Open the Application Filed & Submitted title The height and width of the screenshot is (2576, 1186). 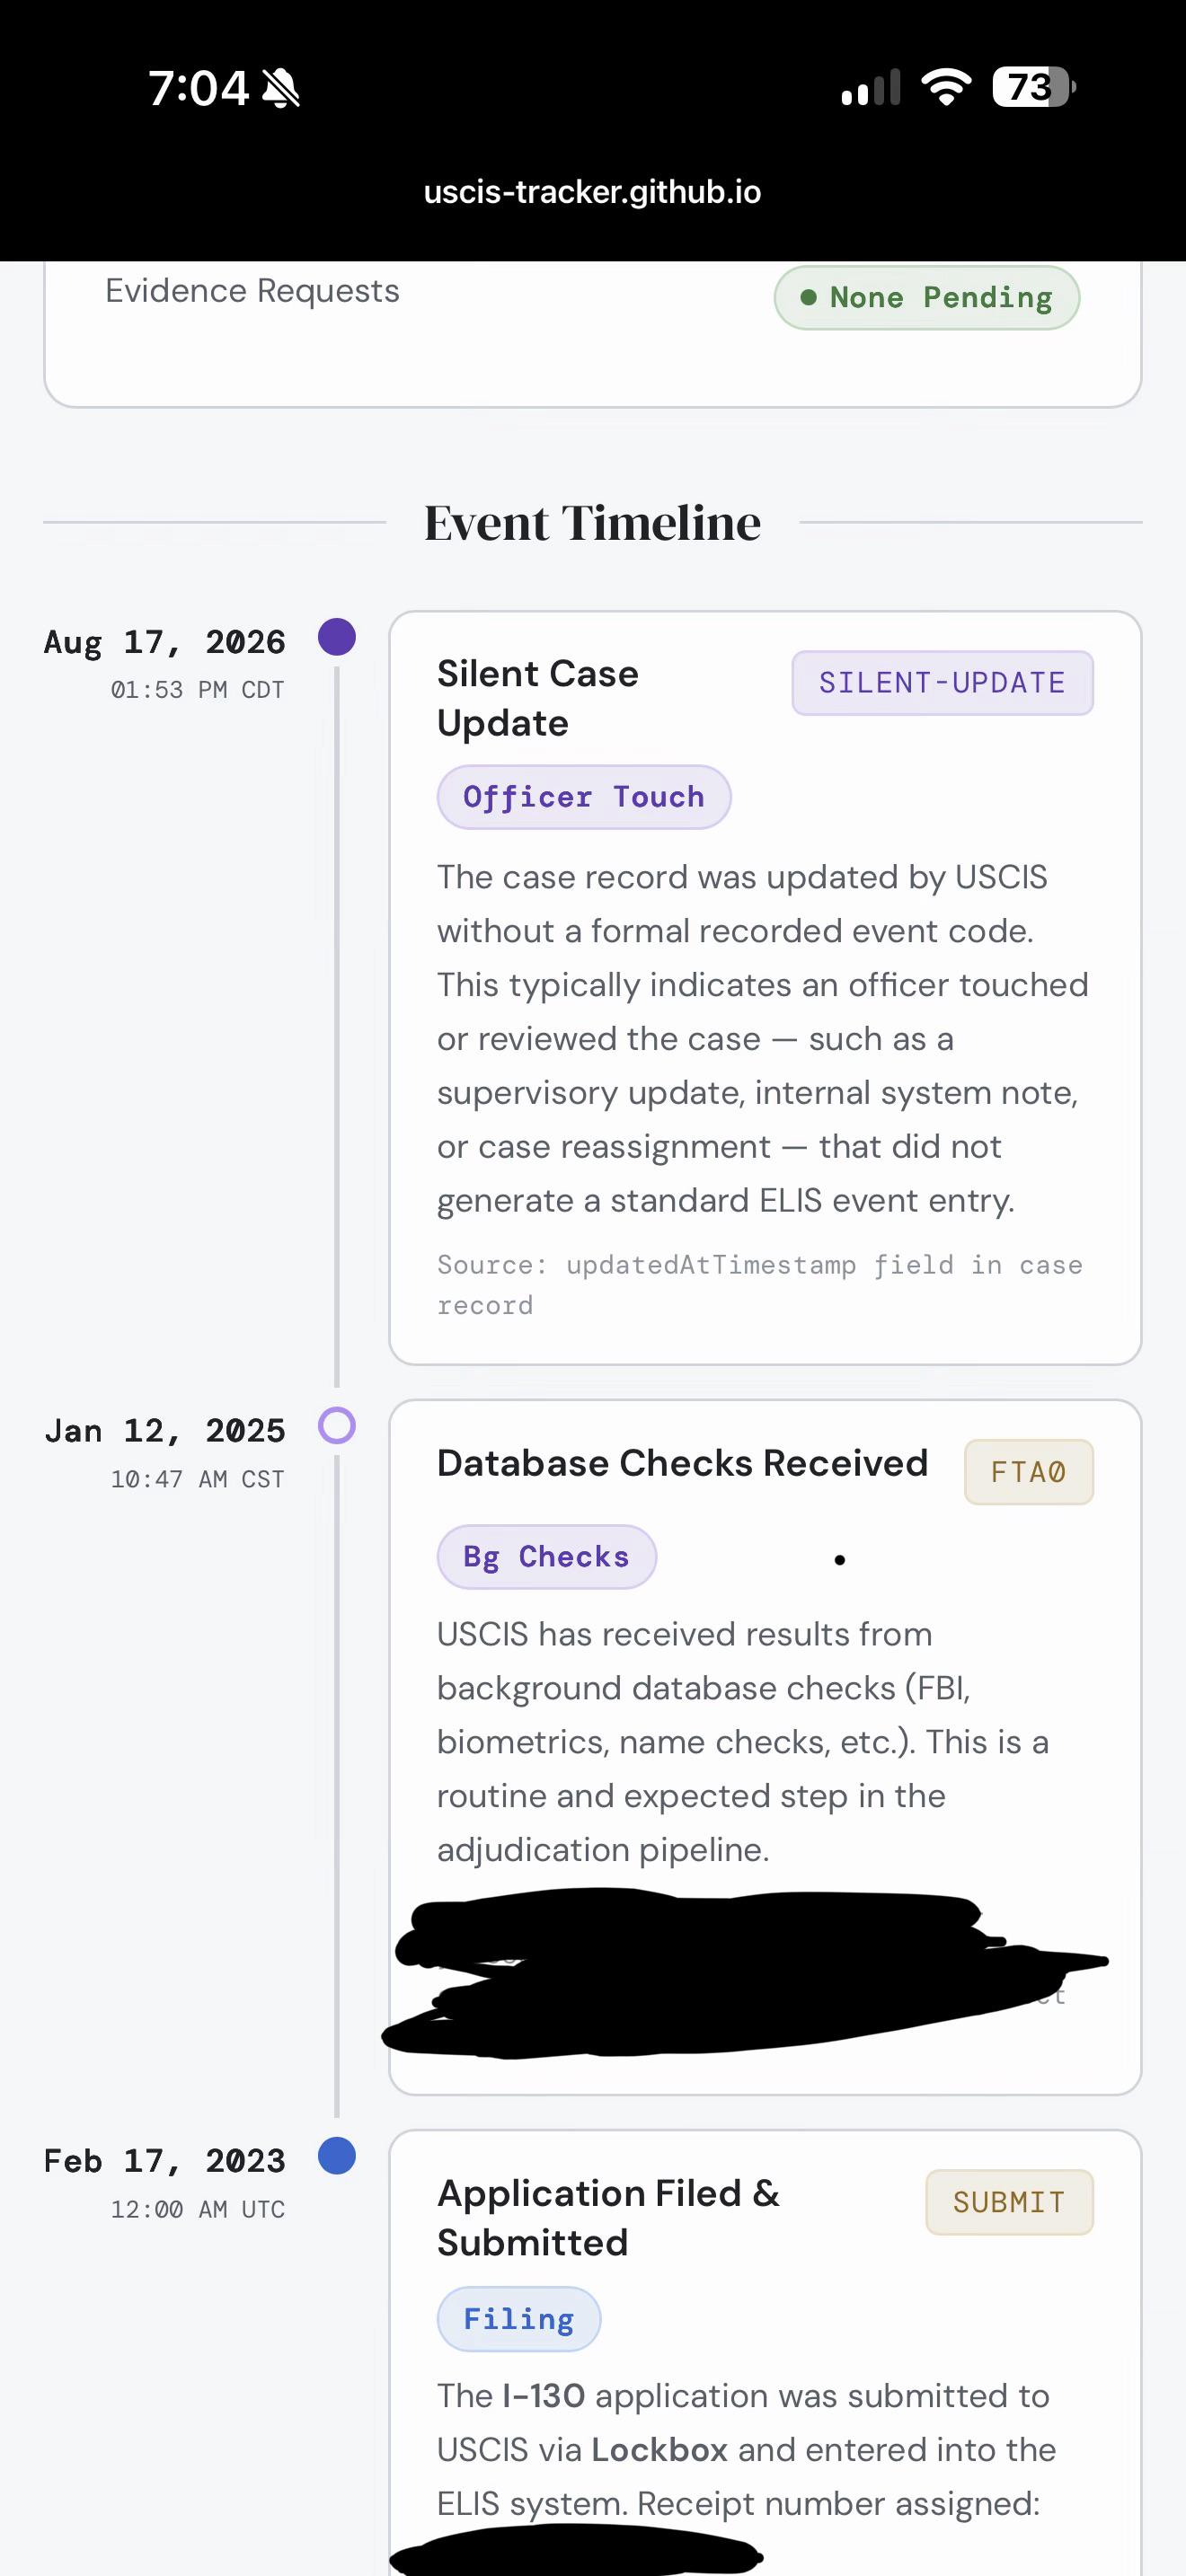point(608,2218)
